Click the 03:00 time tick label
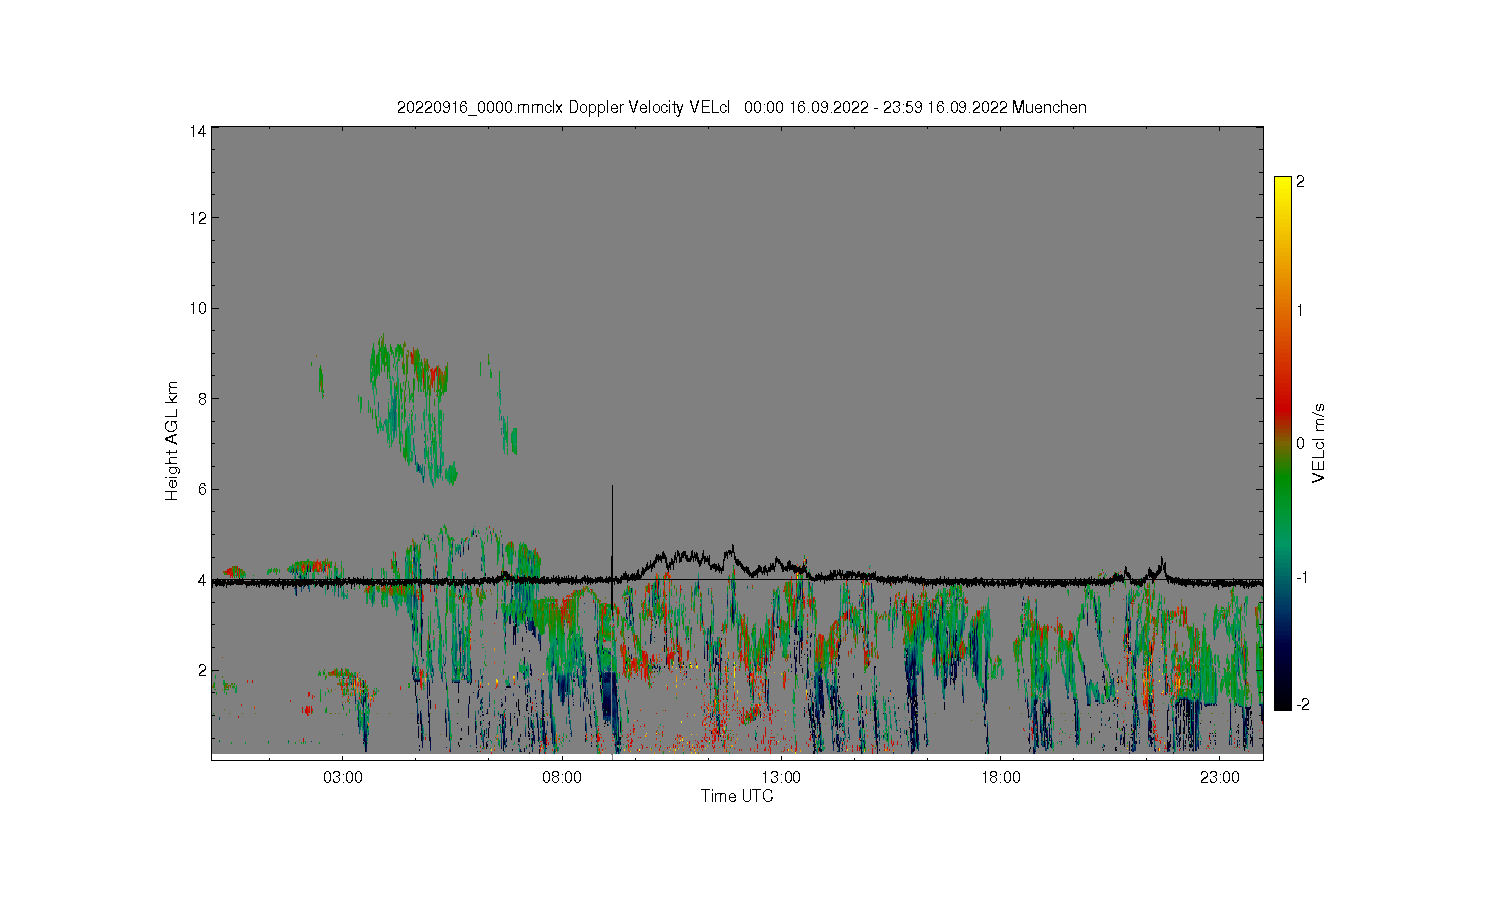 [x=343, y=777]
